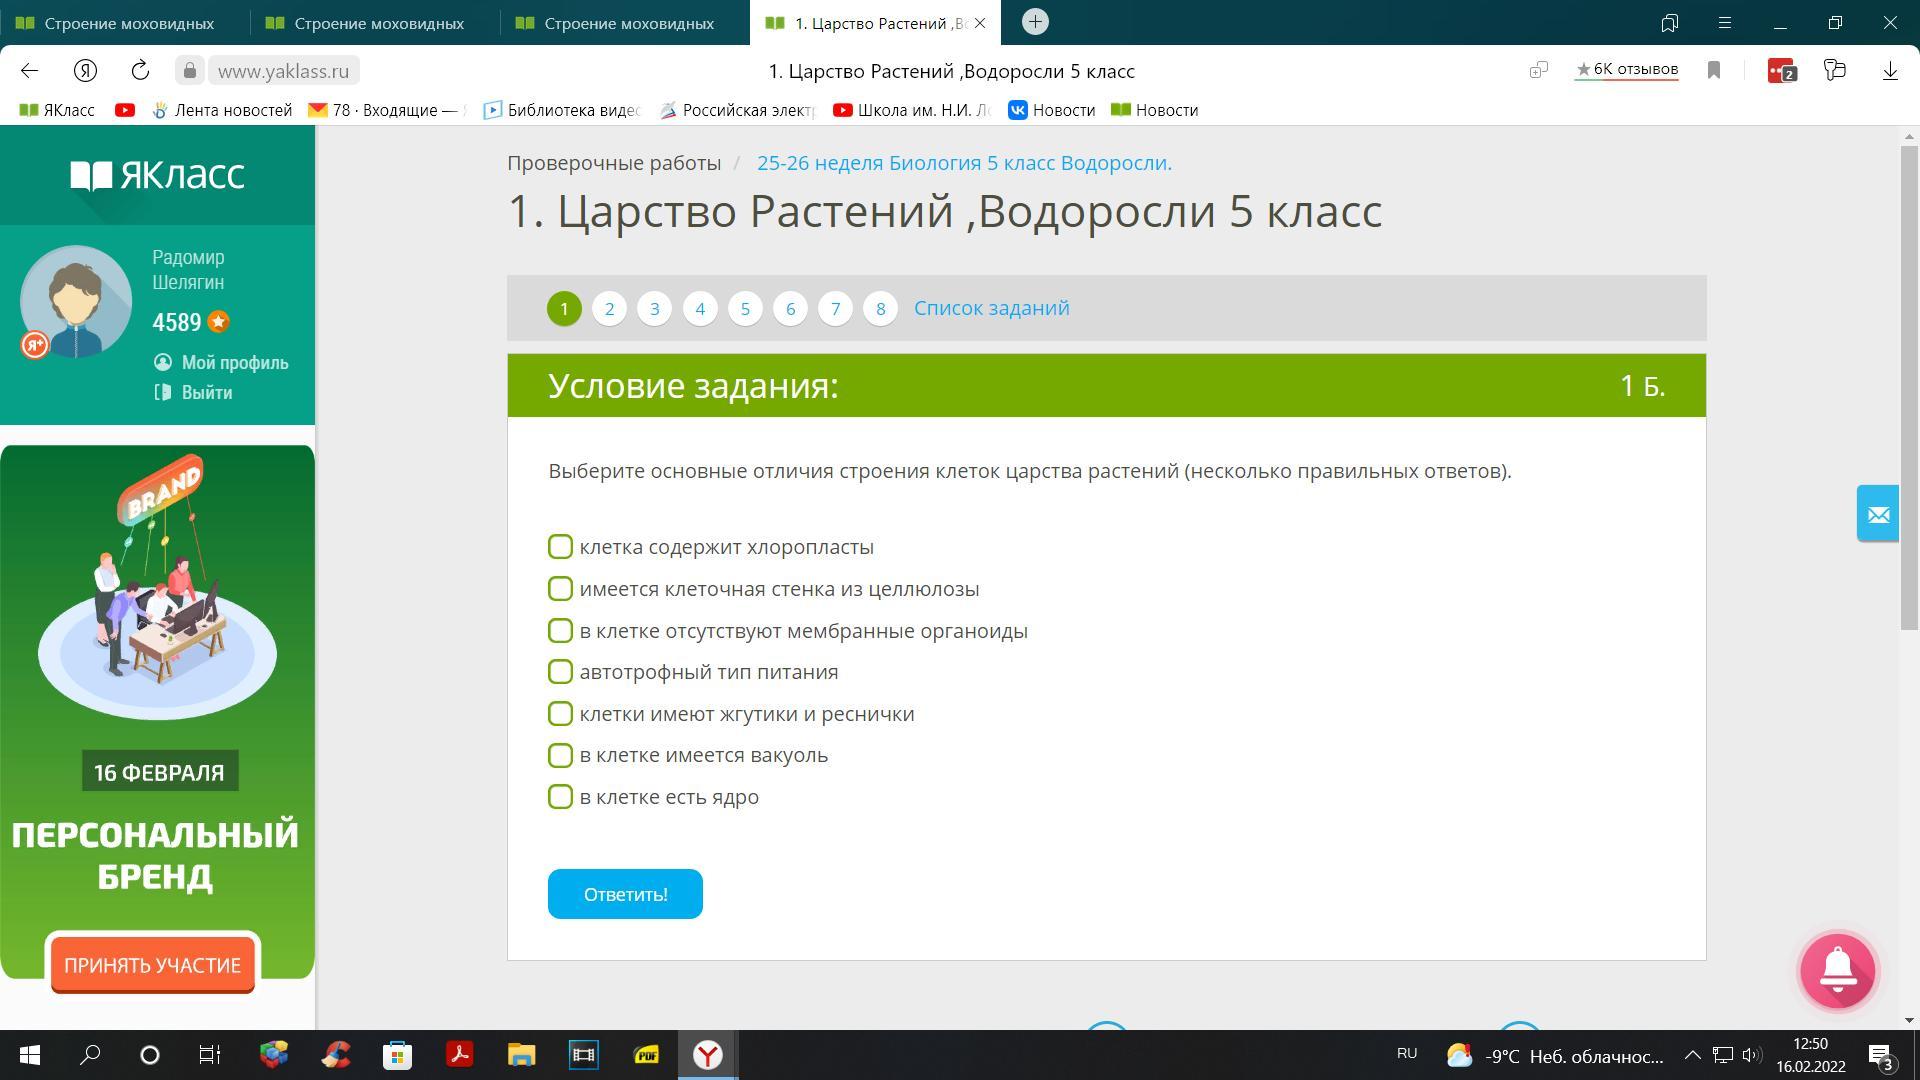Image resolution: width=1920 pixels, height=1080 pixels.
Task: Click the pink notification bell icon
Action: click(1837, 970)
